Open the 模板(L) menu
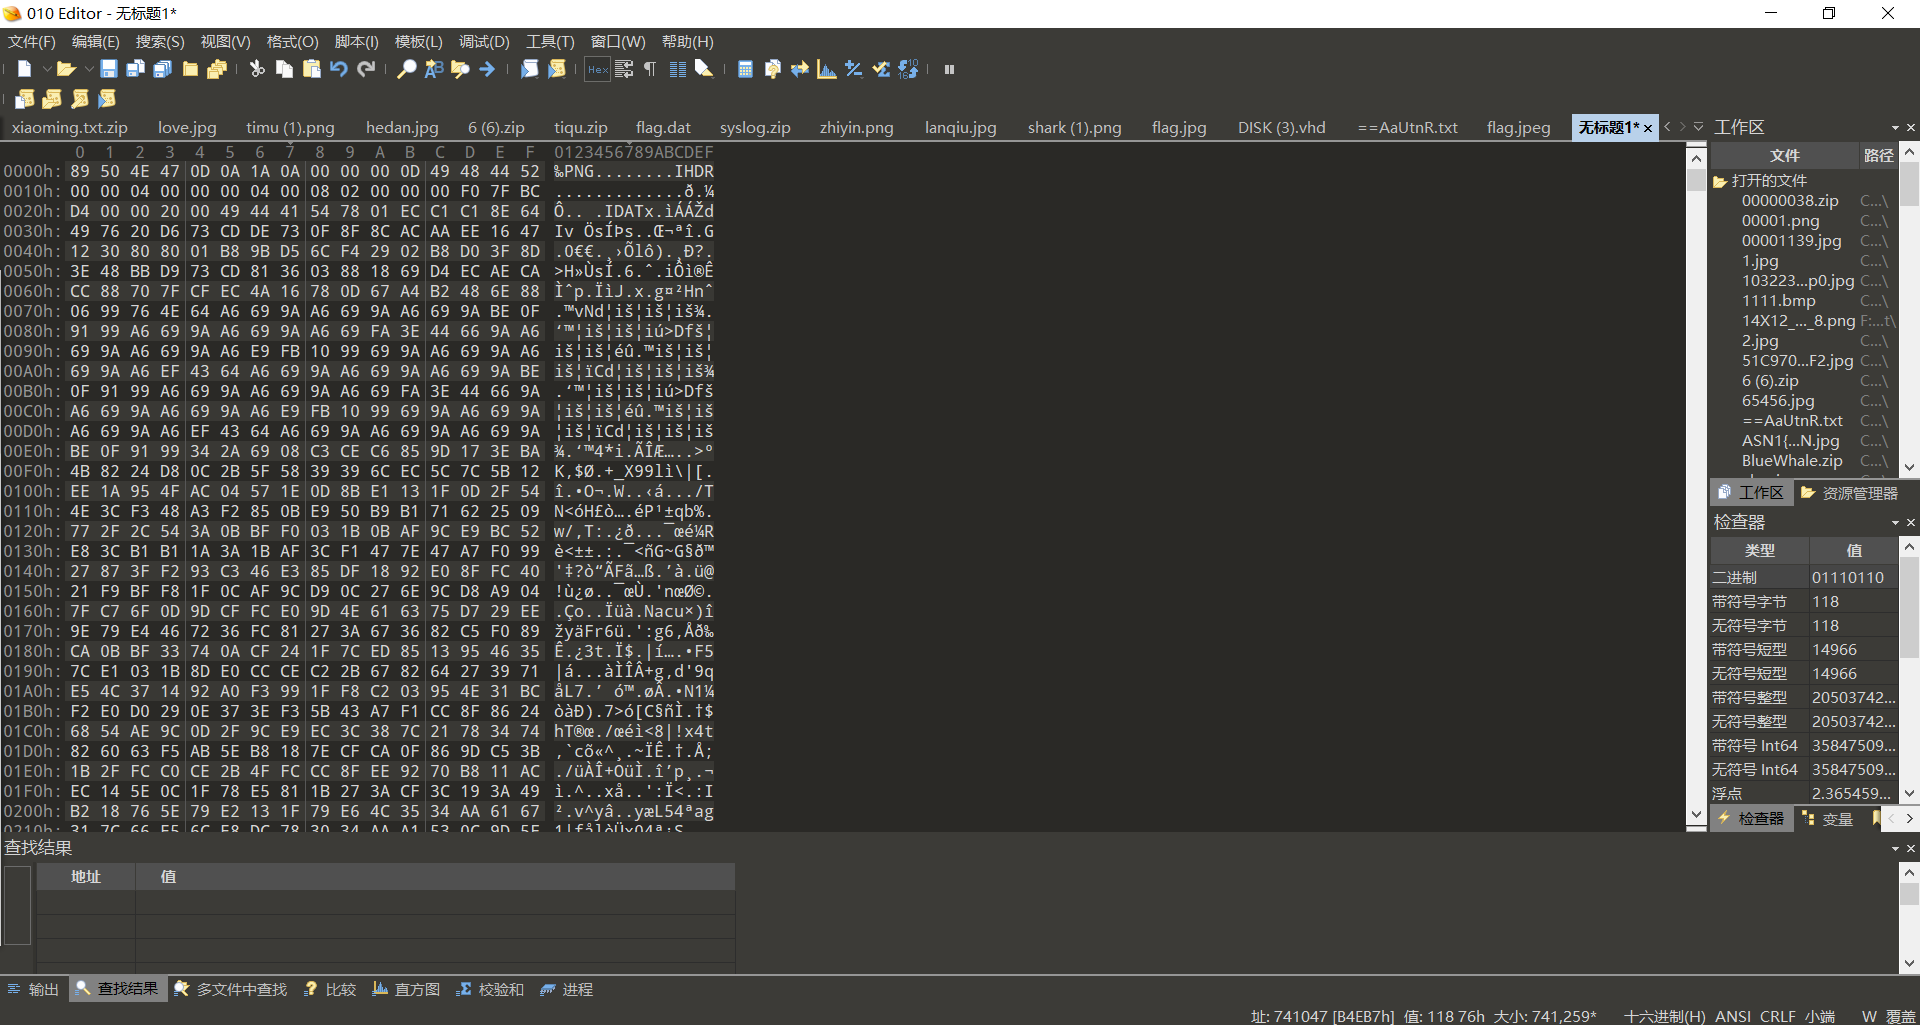Image resolution: width=1920 pixels, height=1025 pixels. coord(418,41)
